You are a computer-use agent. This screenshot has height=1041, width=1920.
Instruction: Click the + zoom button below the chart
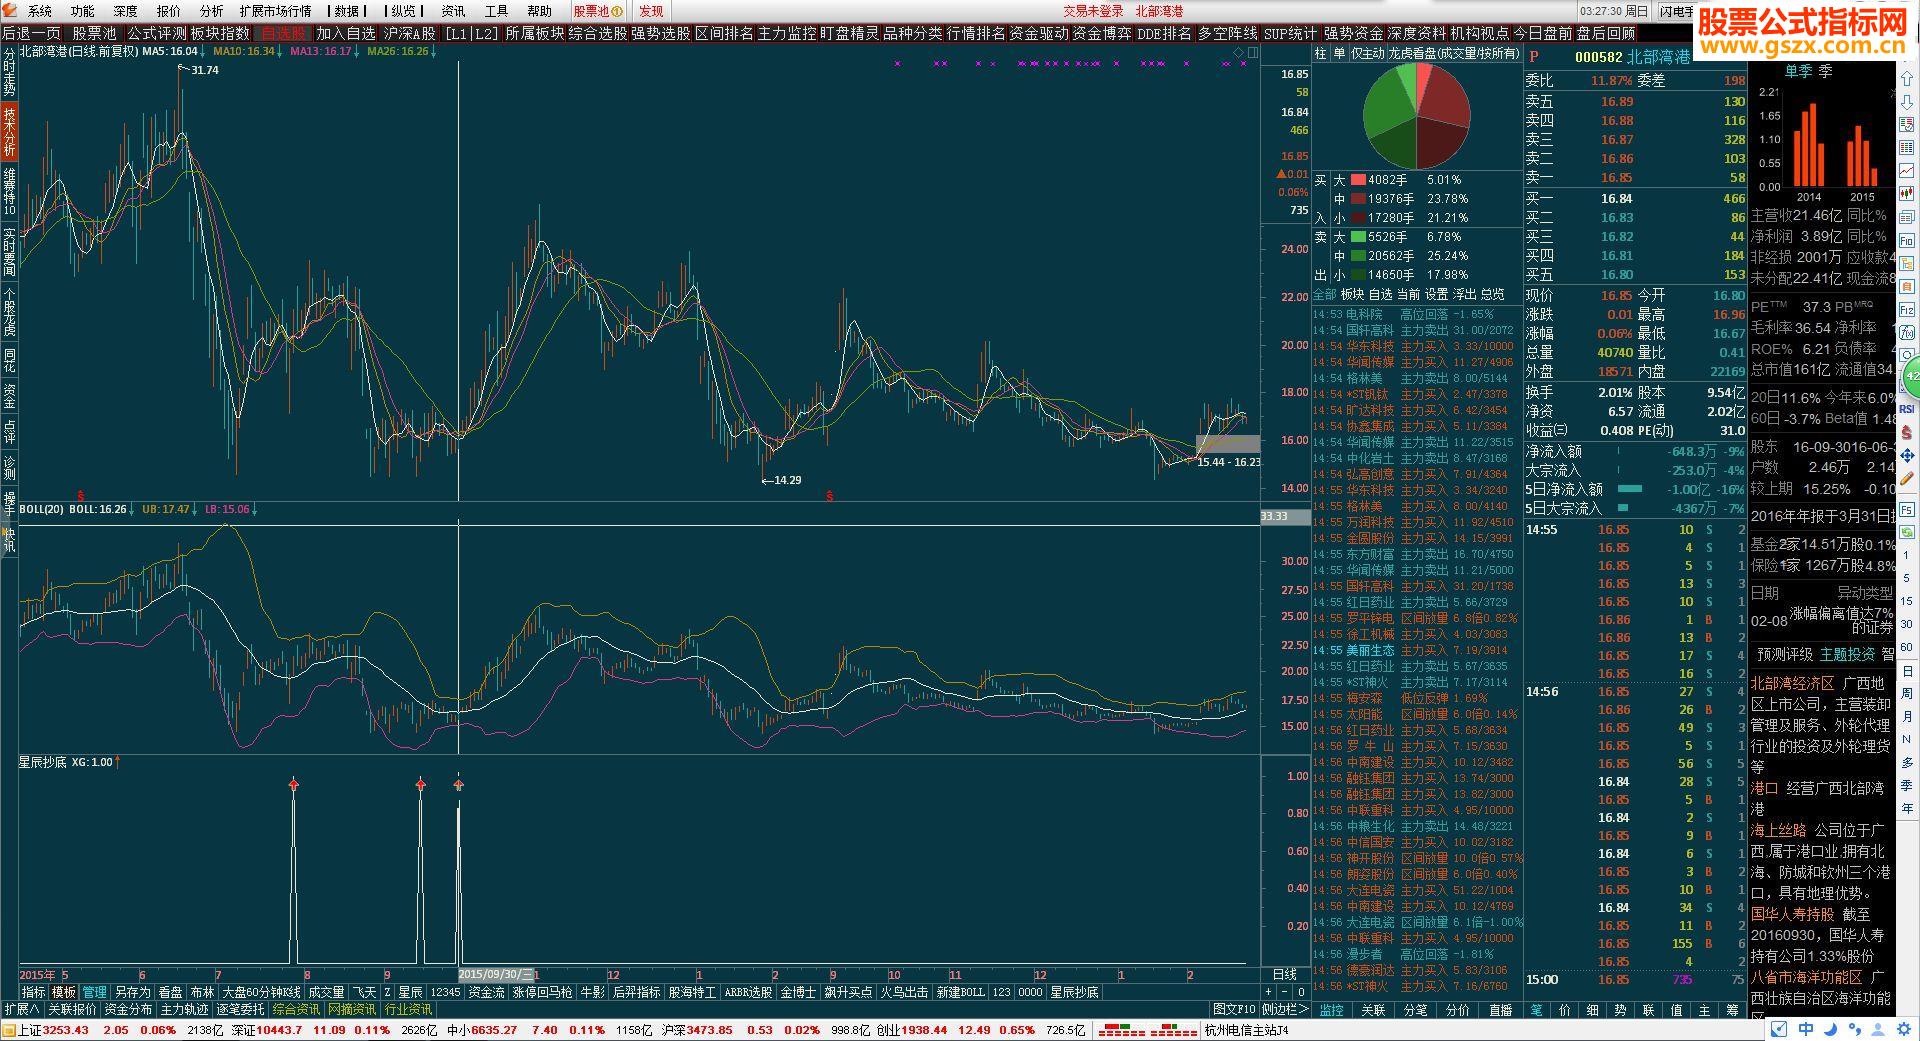(1268, 992)
